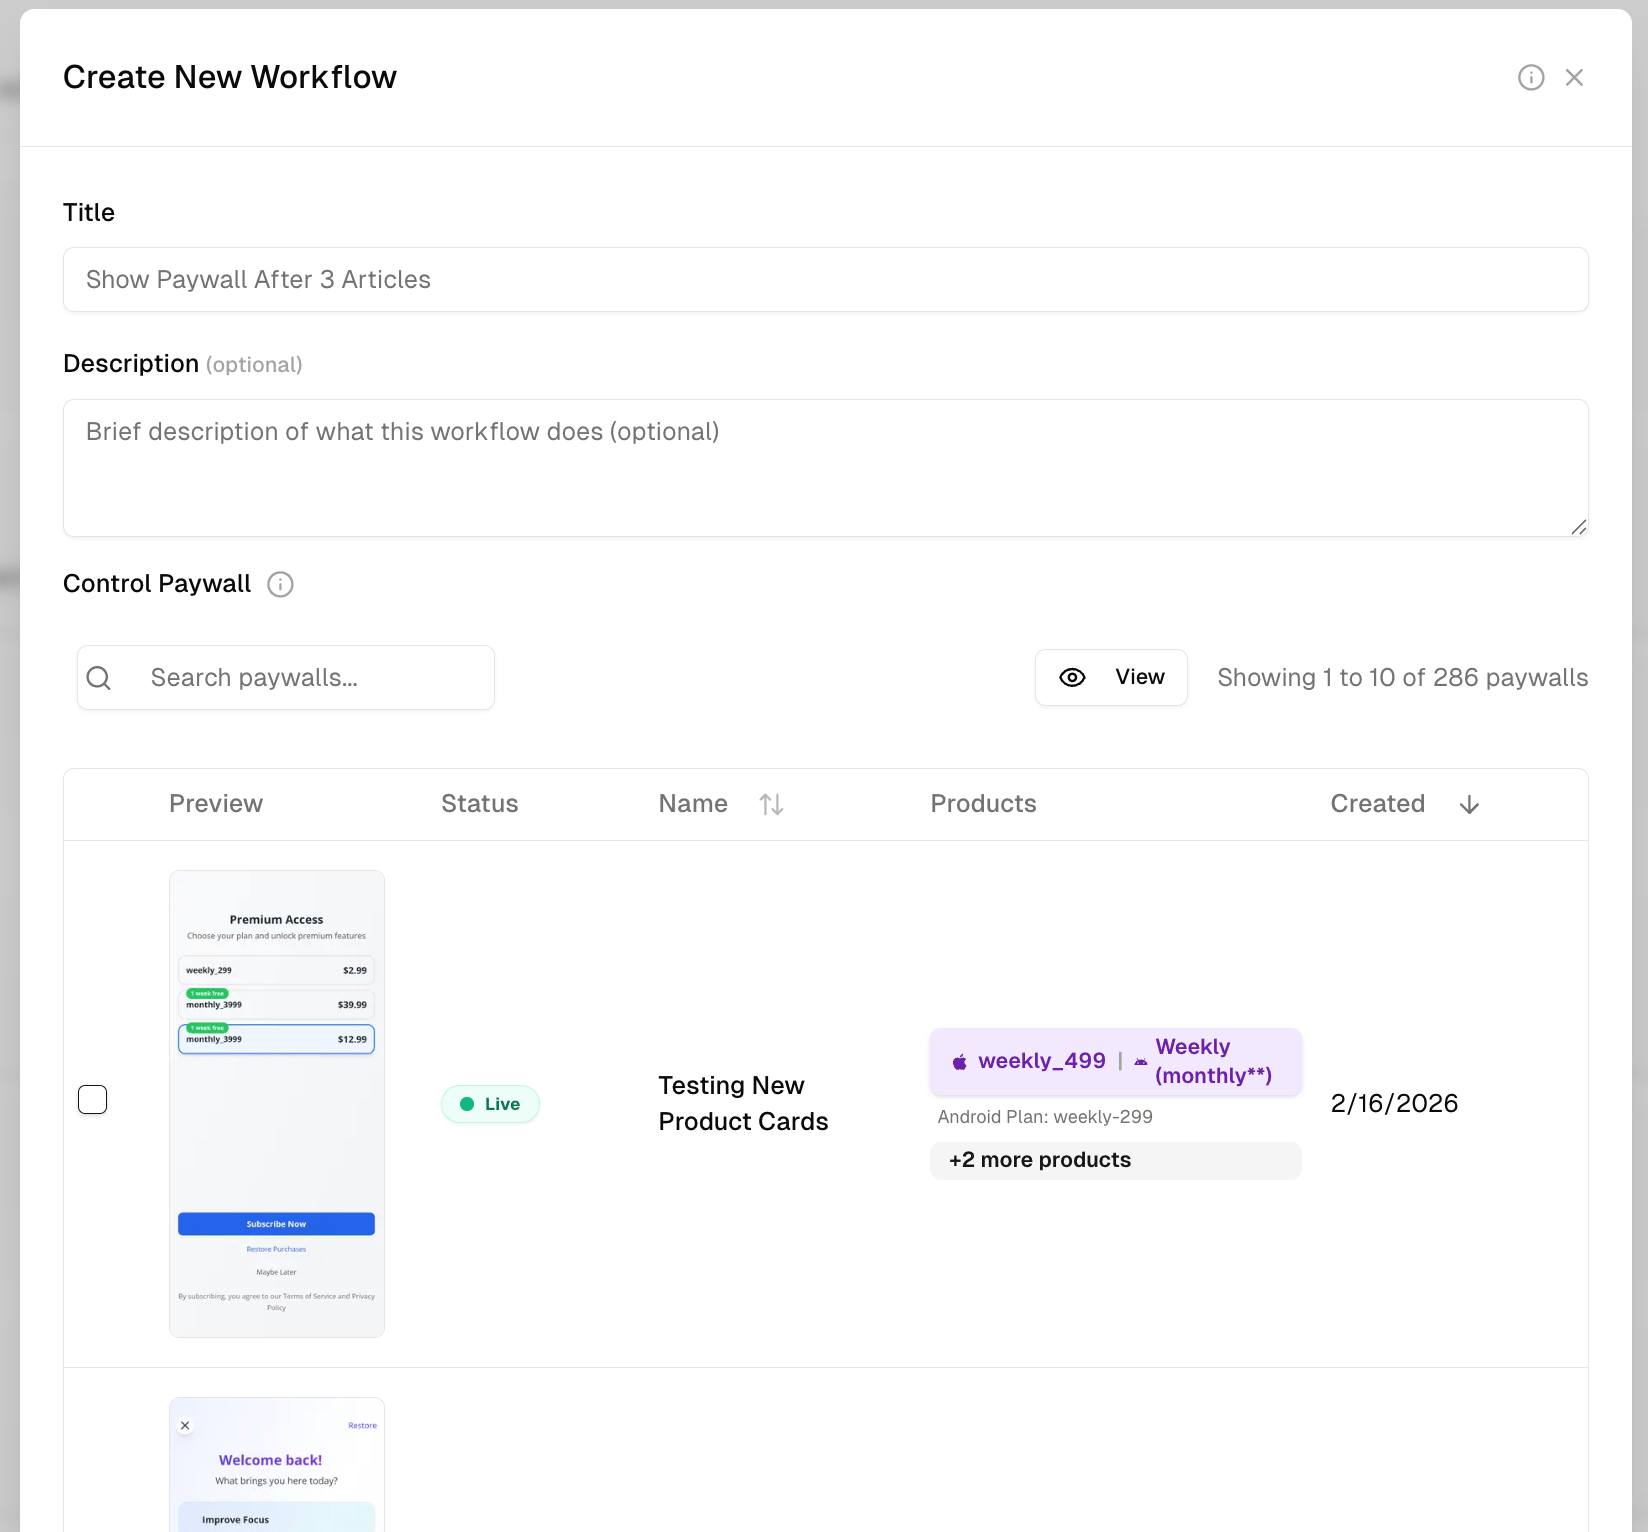Click the info icon in dialog header
This screenshot has height=1532, width=1648.
(1531, 78)
